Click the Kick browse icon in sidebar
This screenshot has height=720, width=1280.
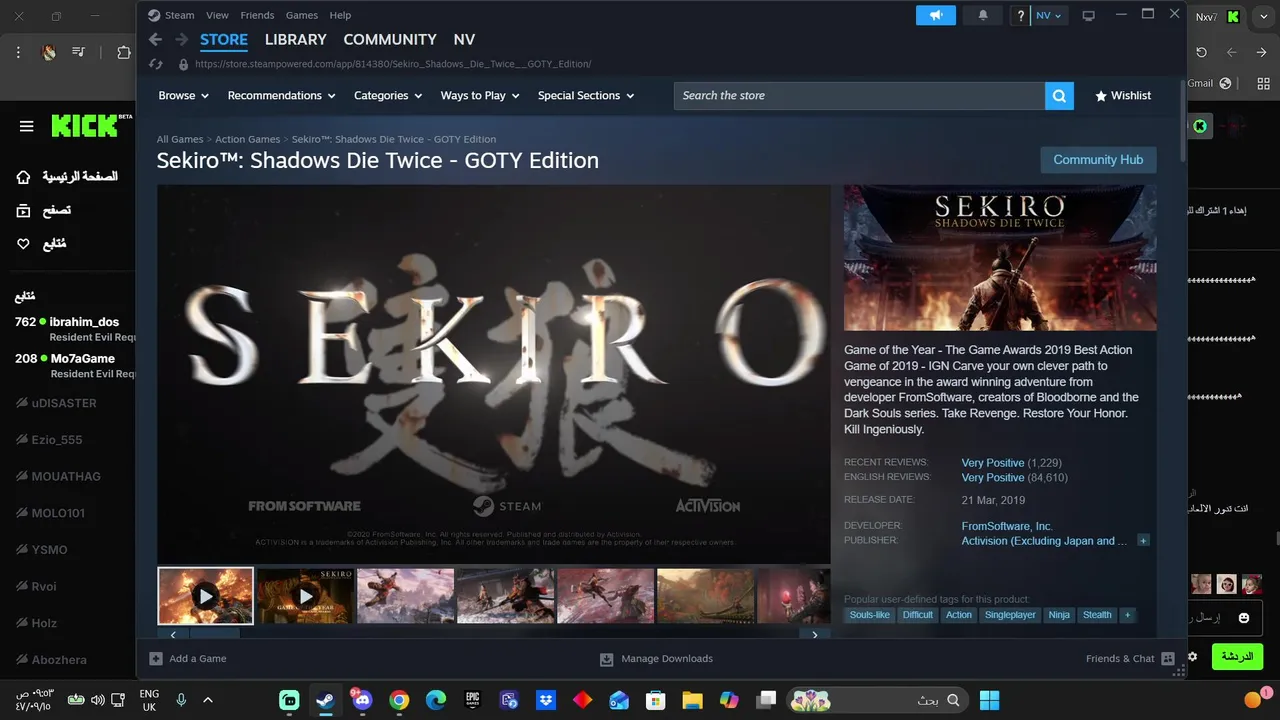pyautogui.click(x=24, y=210)
